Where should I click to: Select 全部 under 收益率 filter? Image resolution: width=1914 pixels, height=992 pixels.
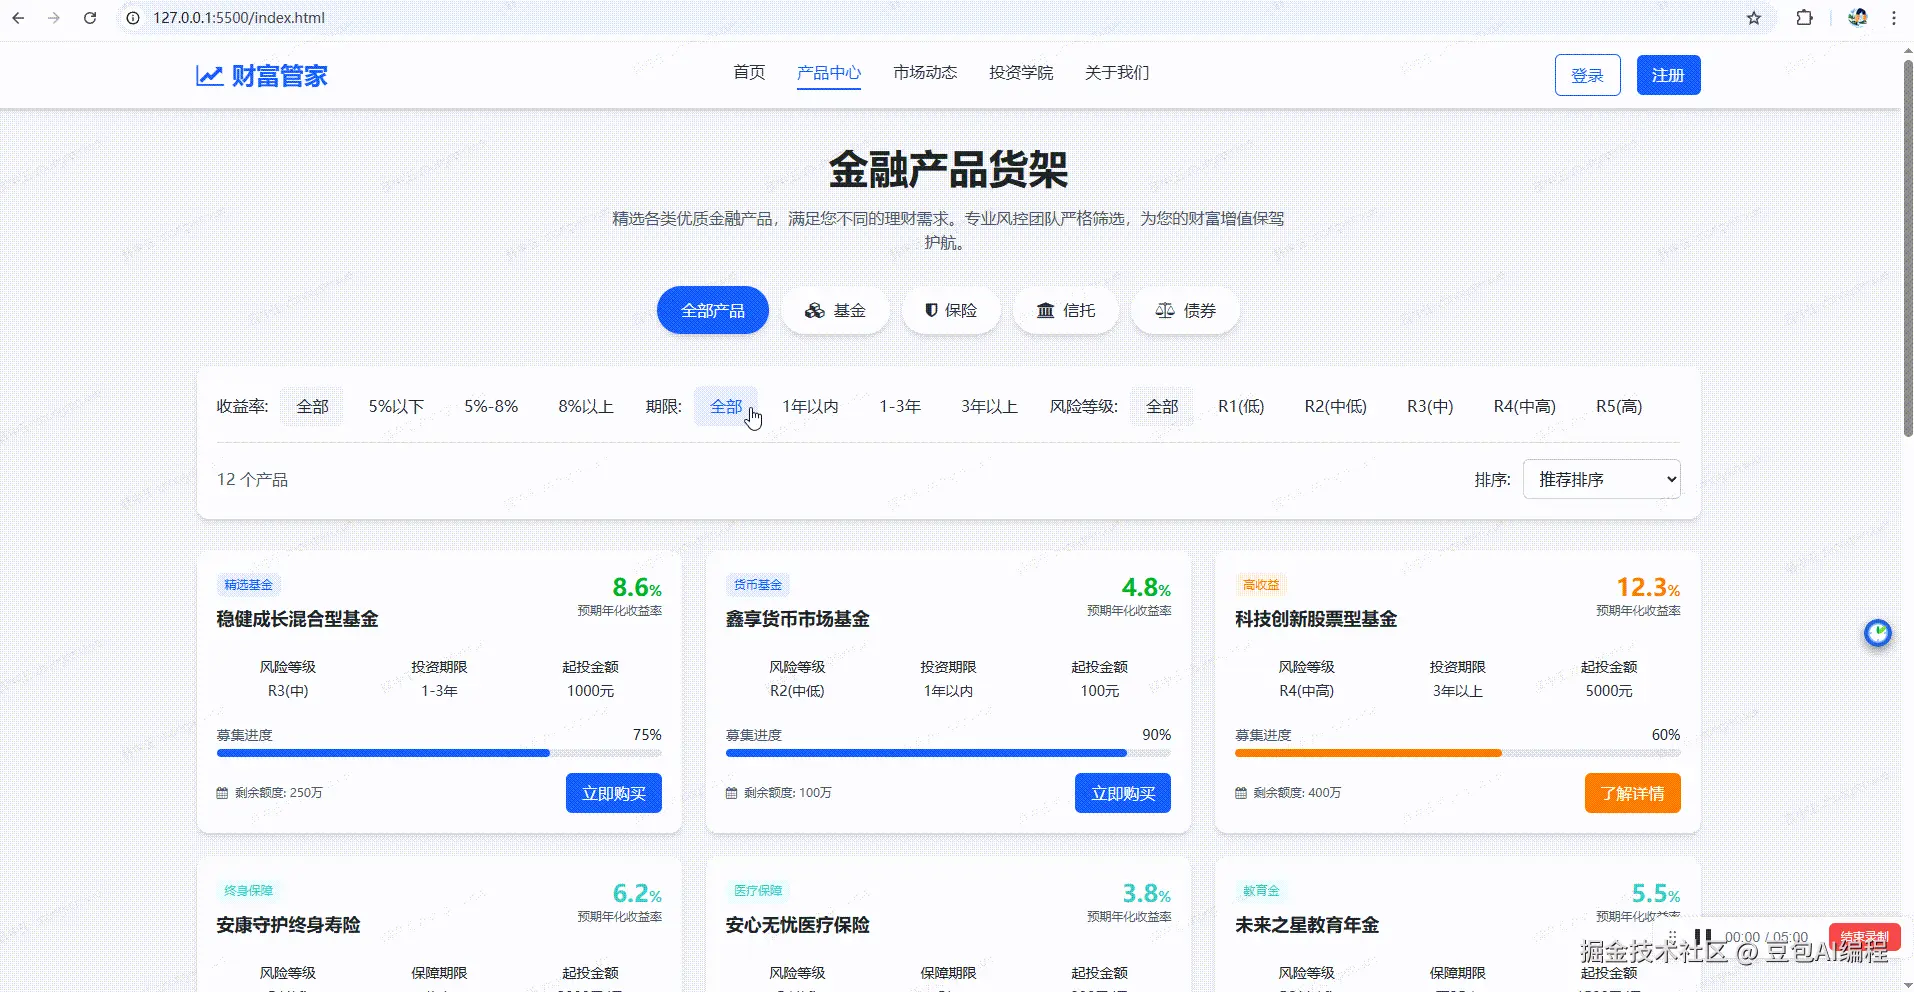tap(312, 406)
